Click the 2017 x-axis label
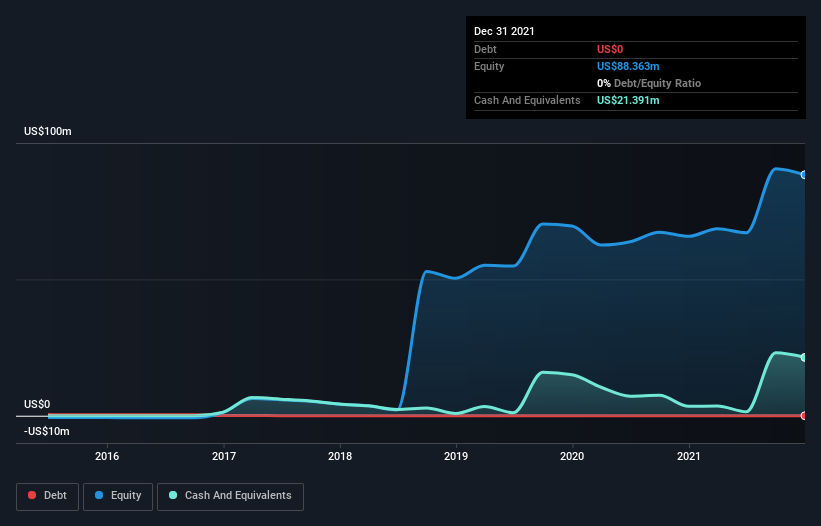The image size is (821, 526). 224,456
